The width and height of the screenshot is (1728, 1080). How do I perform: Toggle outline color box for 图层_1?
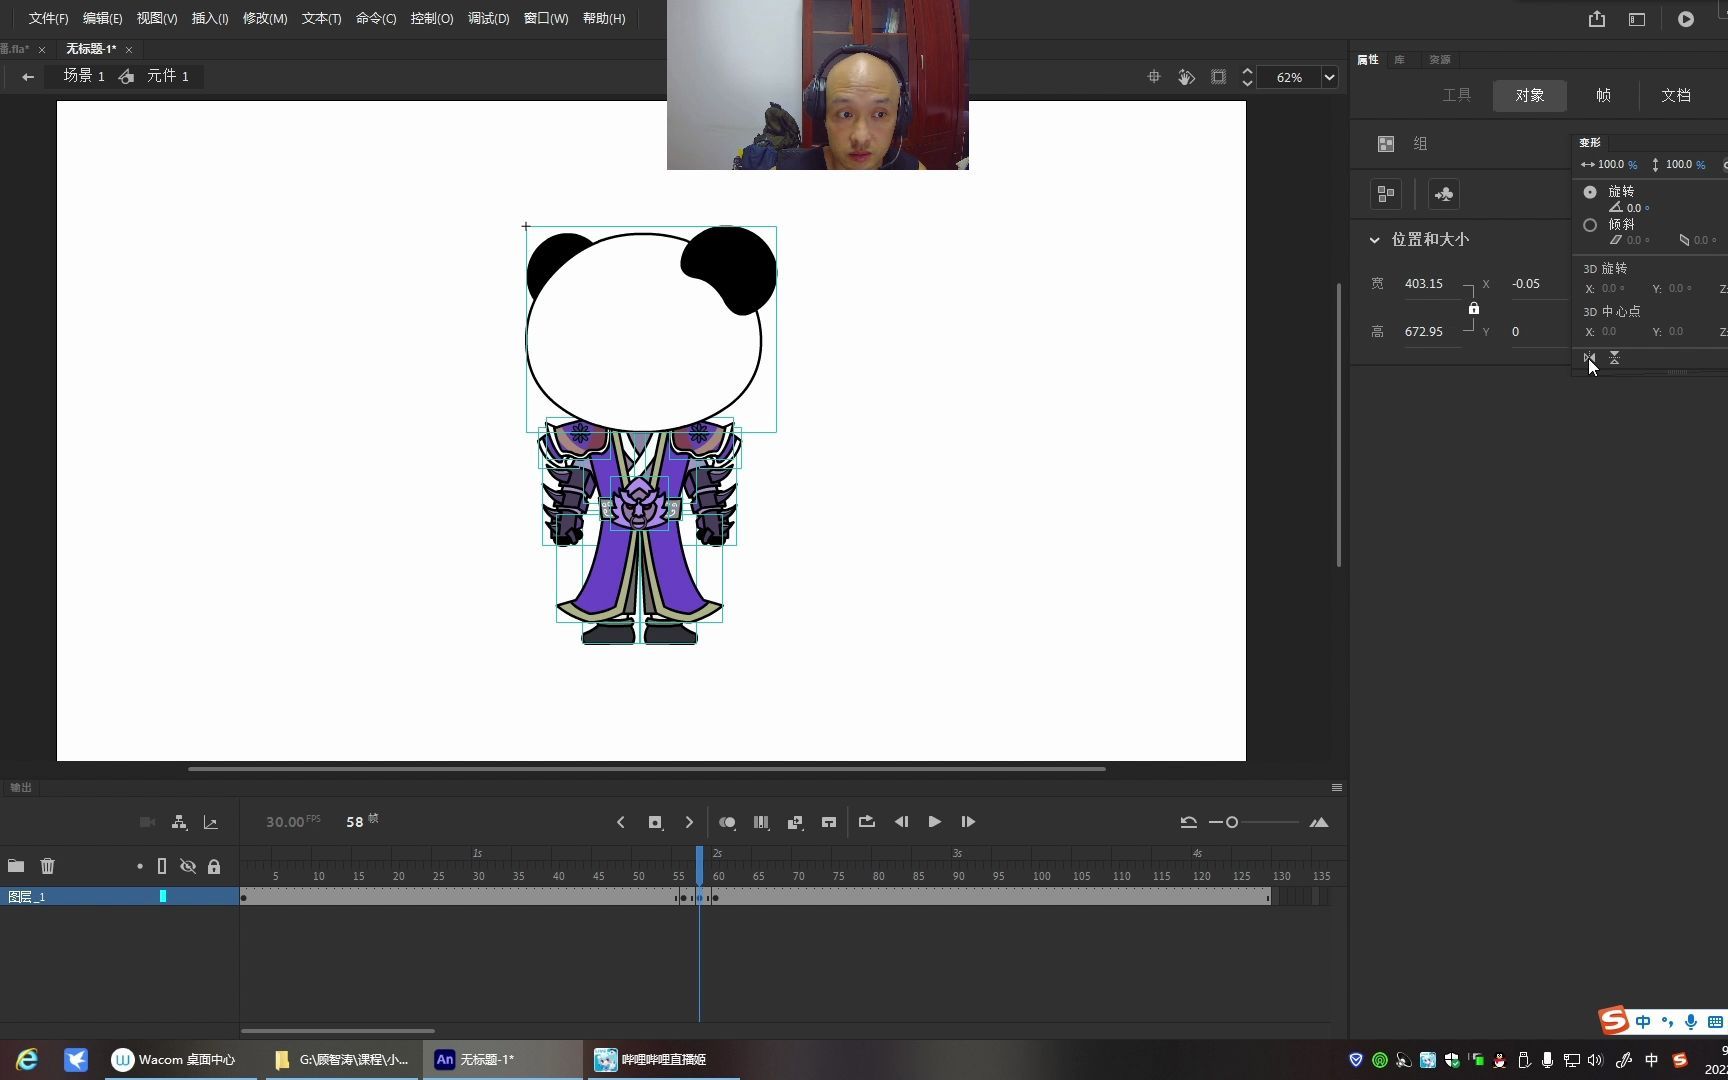pos(163,896)
